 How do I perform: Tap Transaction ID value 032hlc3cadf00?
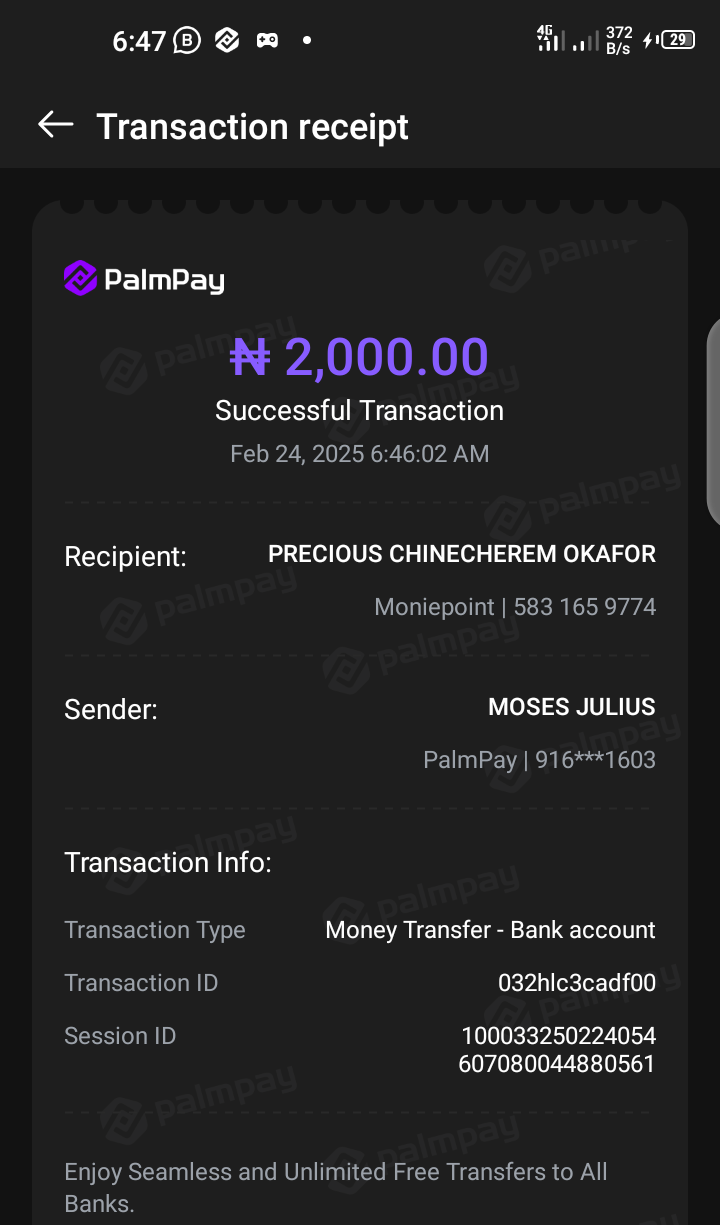tap(577, 983)
